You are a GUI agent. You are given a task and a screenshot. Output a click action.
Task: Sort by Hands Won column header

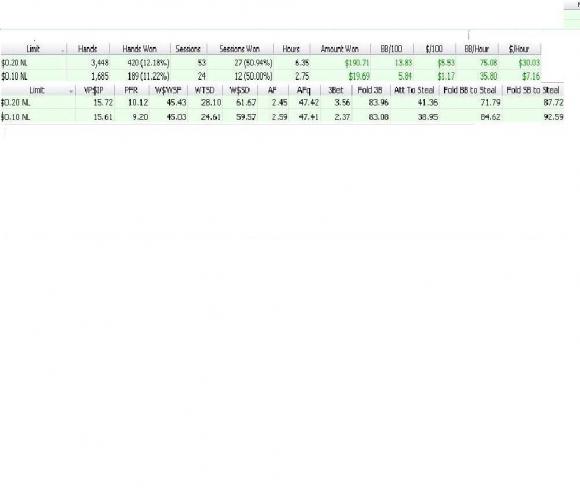tap(139, 49)
